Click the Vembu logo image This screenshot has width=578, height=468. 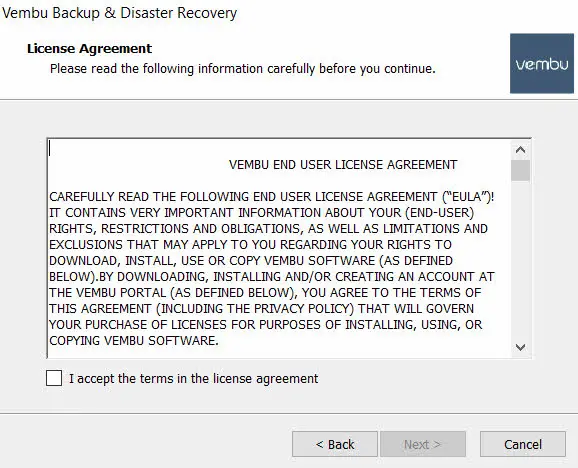[542, 63]
